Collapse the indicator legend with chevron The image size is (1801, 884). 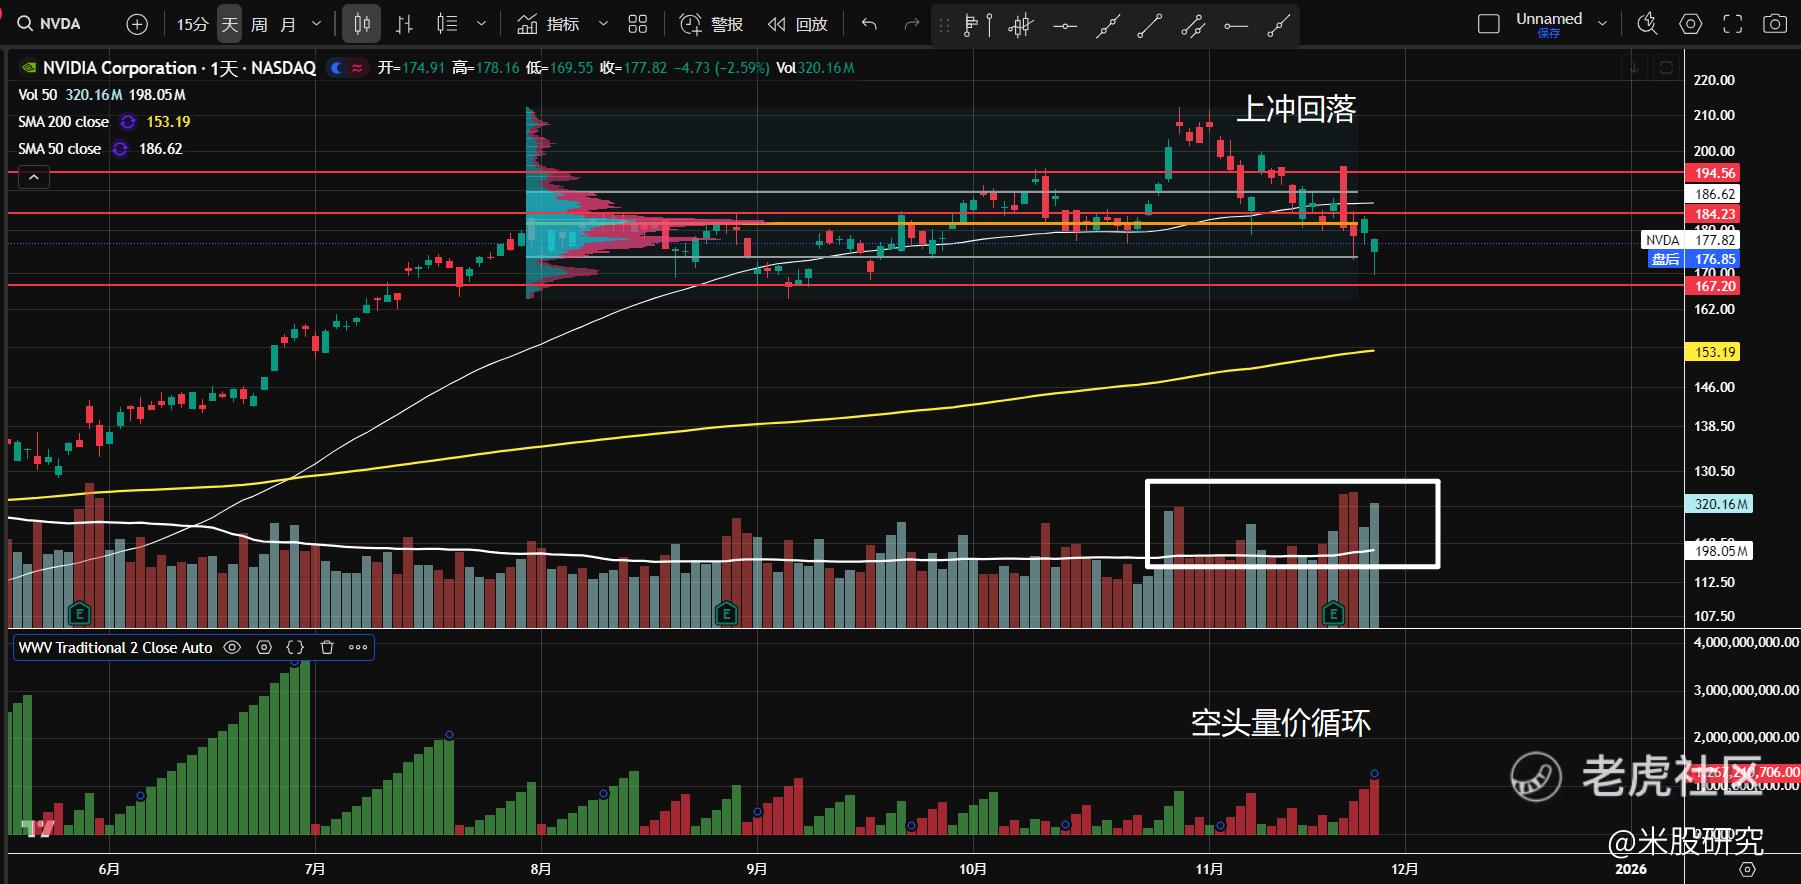[33, 178]
